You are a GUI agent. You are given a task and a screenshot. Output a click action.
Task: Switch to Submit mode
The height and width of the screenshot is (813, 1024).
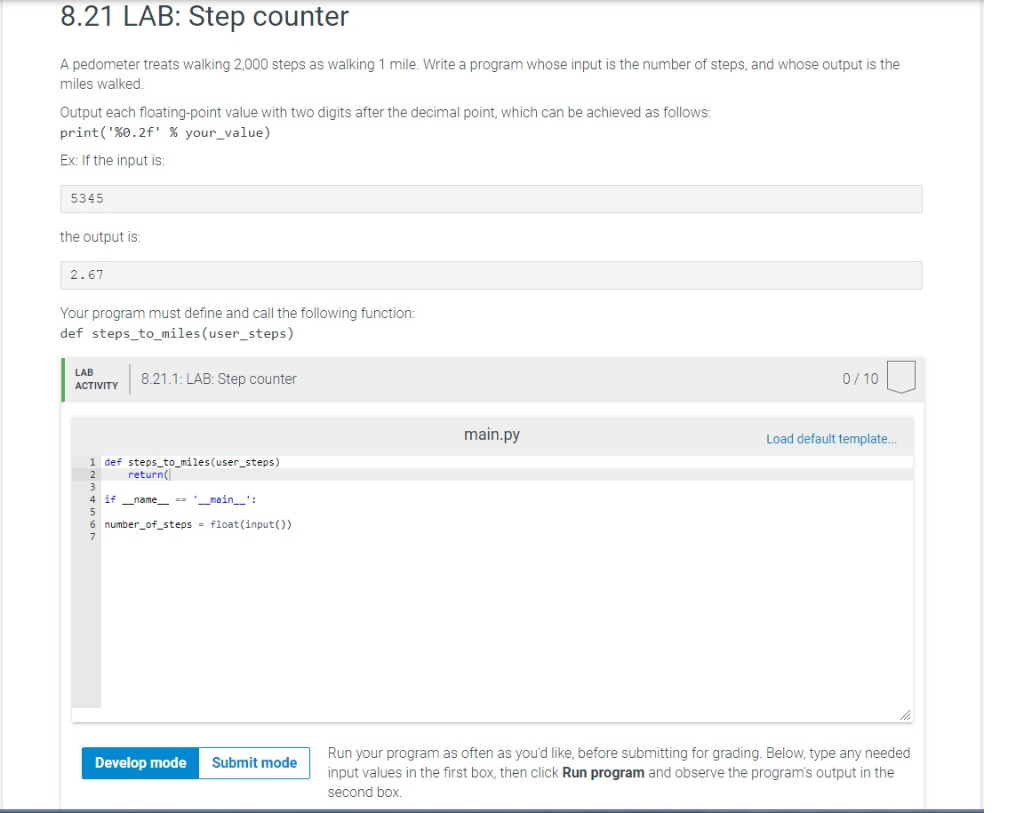[x=254, y=762]
